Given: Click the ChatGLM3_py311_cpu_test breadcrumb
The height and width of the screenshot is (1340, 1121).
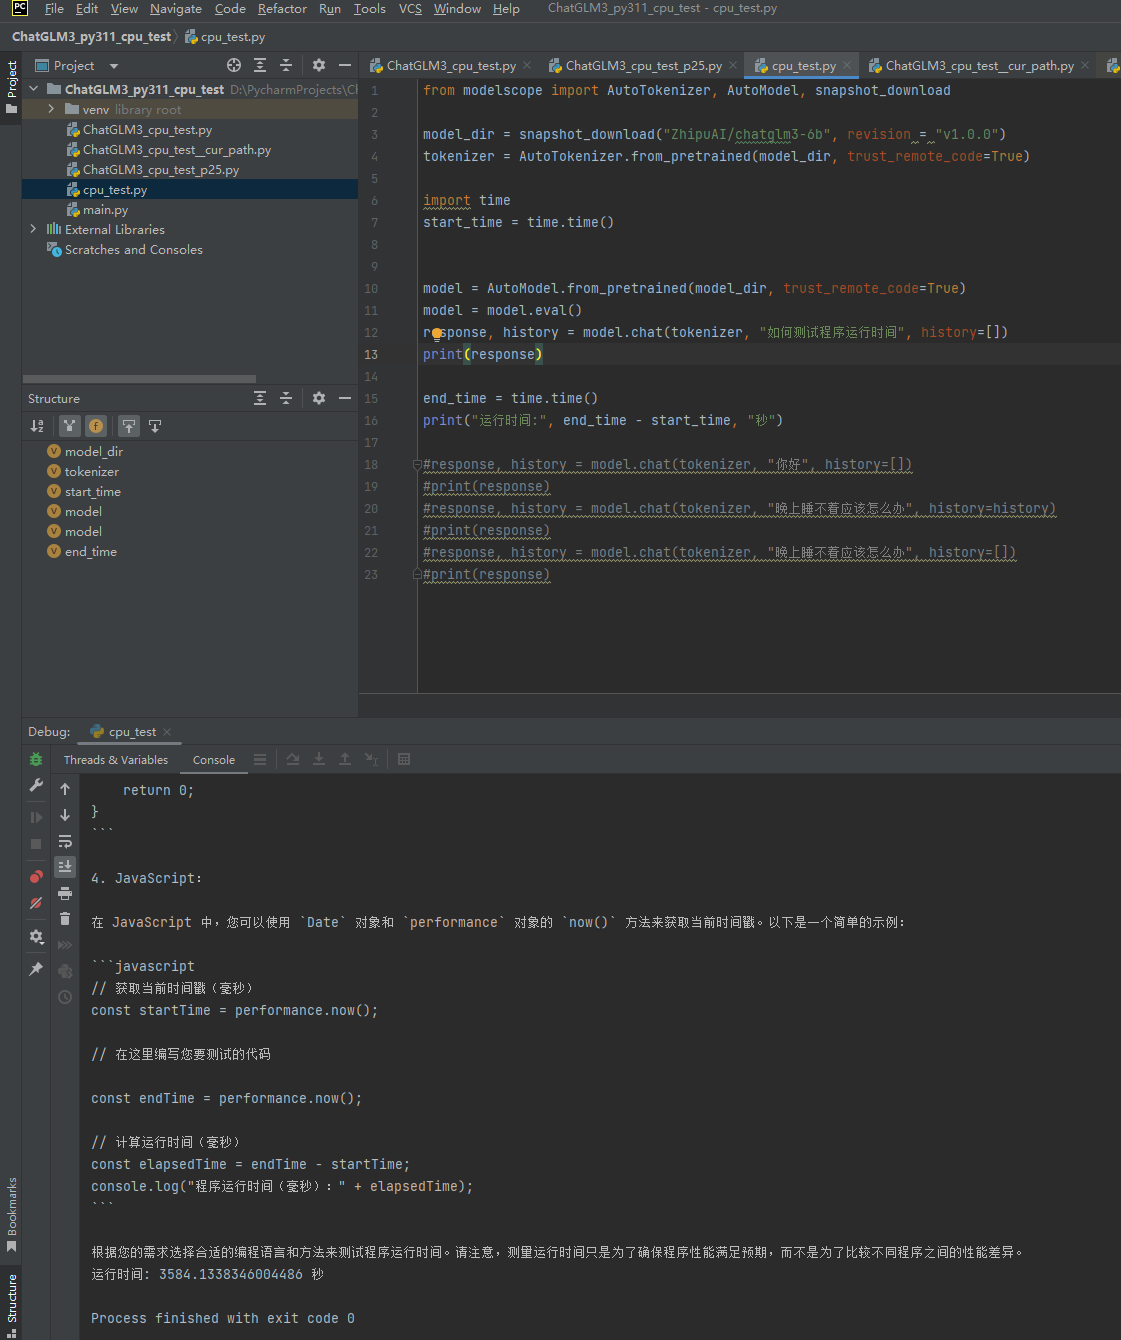Looking at the screenshot, I should (91, 37).
